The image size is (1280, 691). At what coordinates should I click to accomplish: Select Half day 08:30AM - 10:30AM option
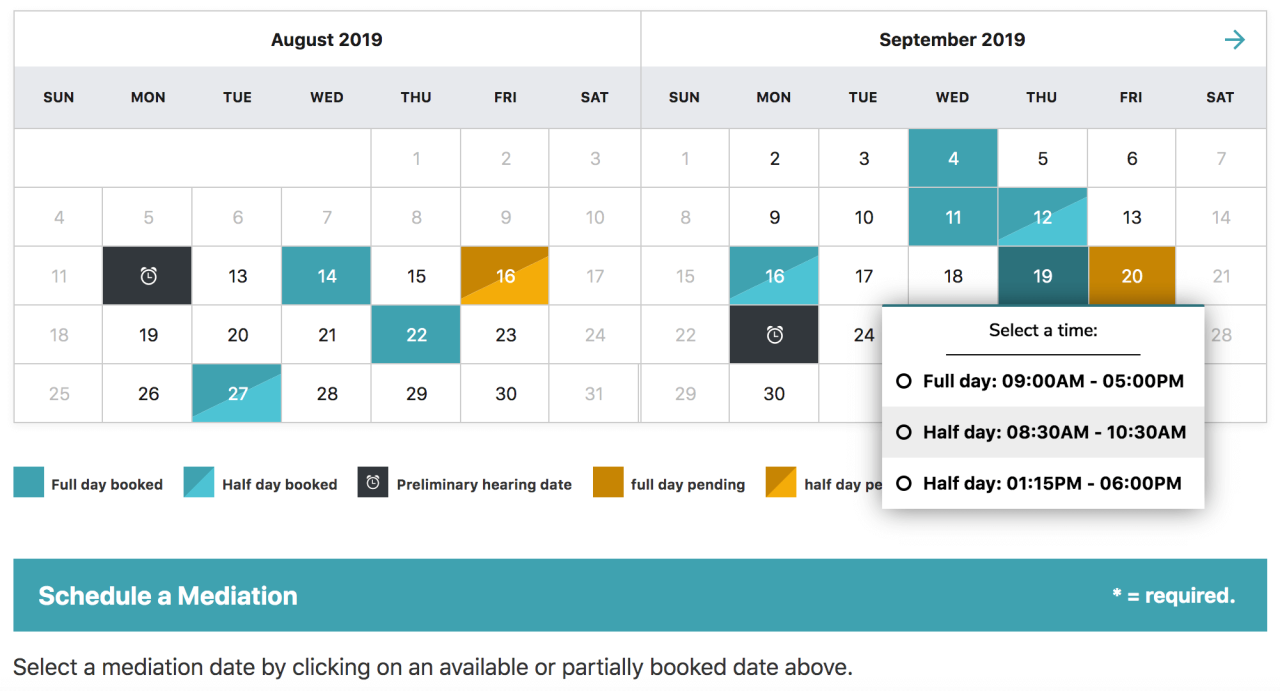pos(1043,432)
